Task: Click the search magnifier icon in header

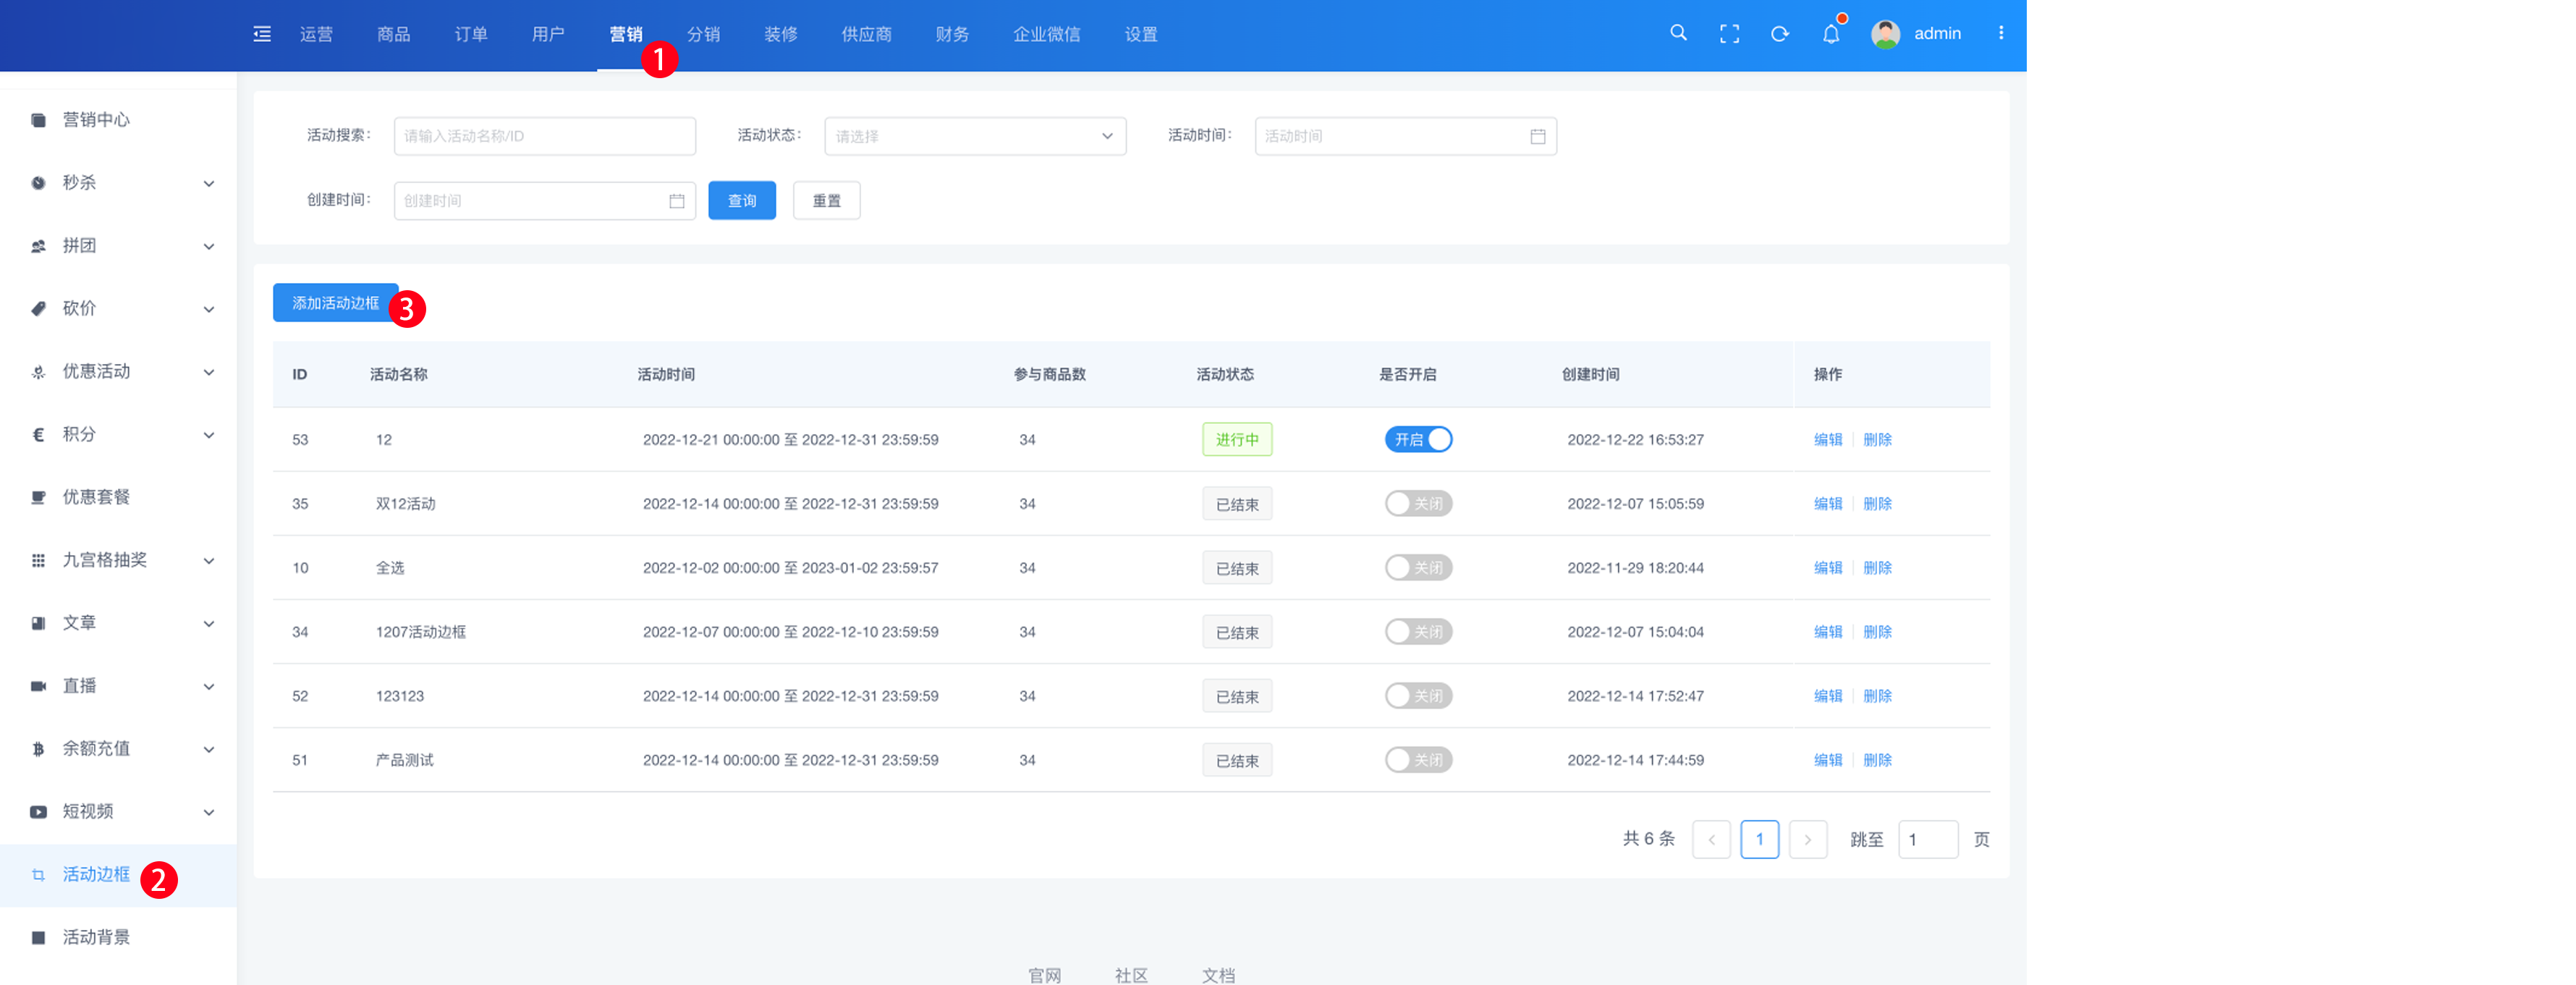Action: [1678, 33]
